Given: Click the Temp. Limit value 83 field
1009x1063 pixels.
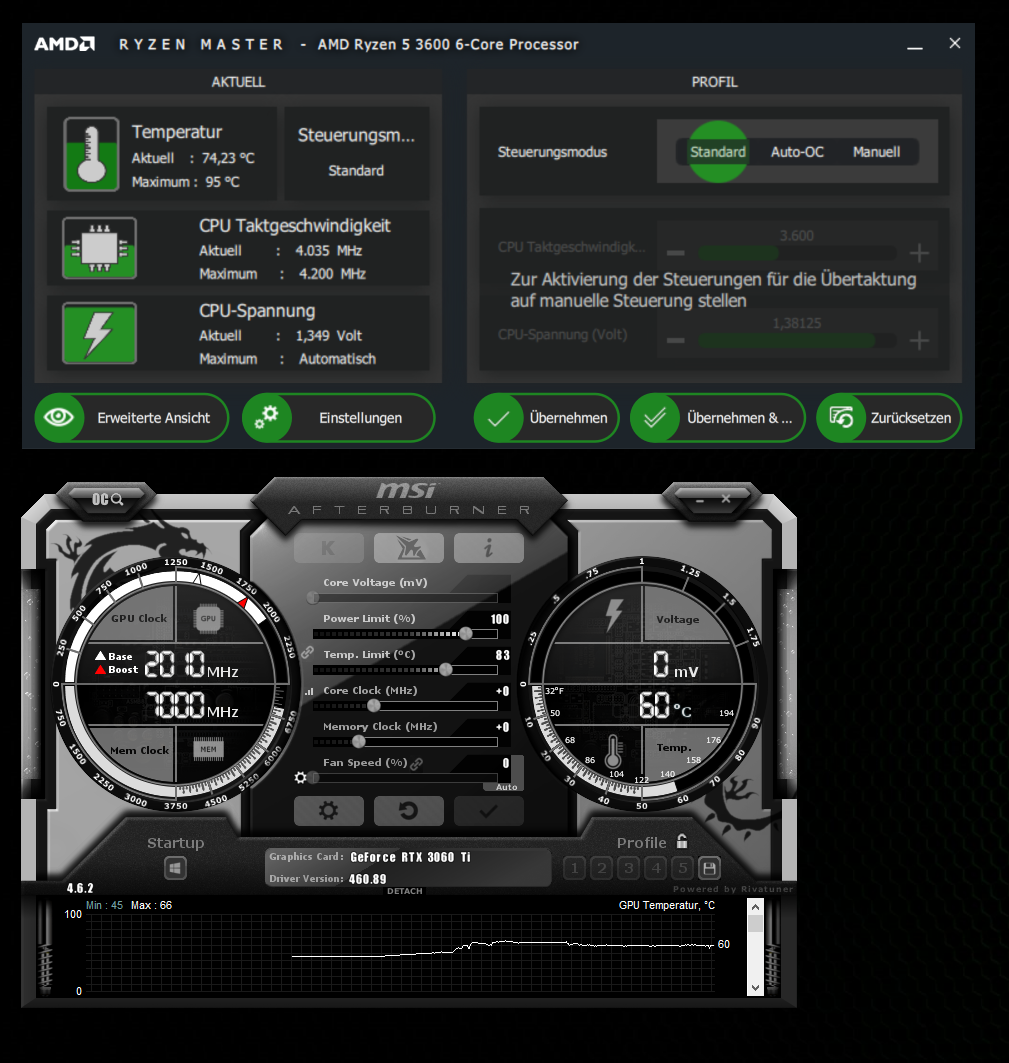Looking at the screenshot, I should click(x=502, y=655).
